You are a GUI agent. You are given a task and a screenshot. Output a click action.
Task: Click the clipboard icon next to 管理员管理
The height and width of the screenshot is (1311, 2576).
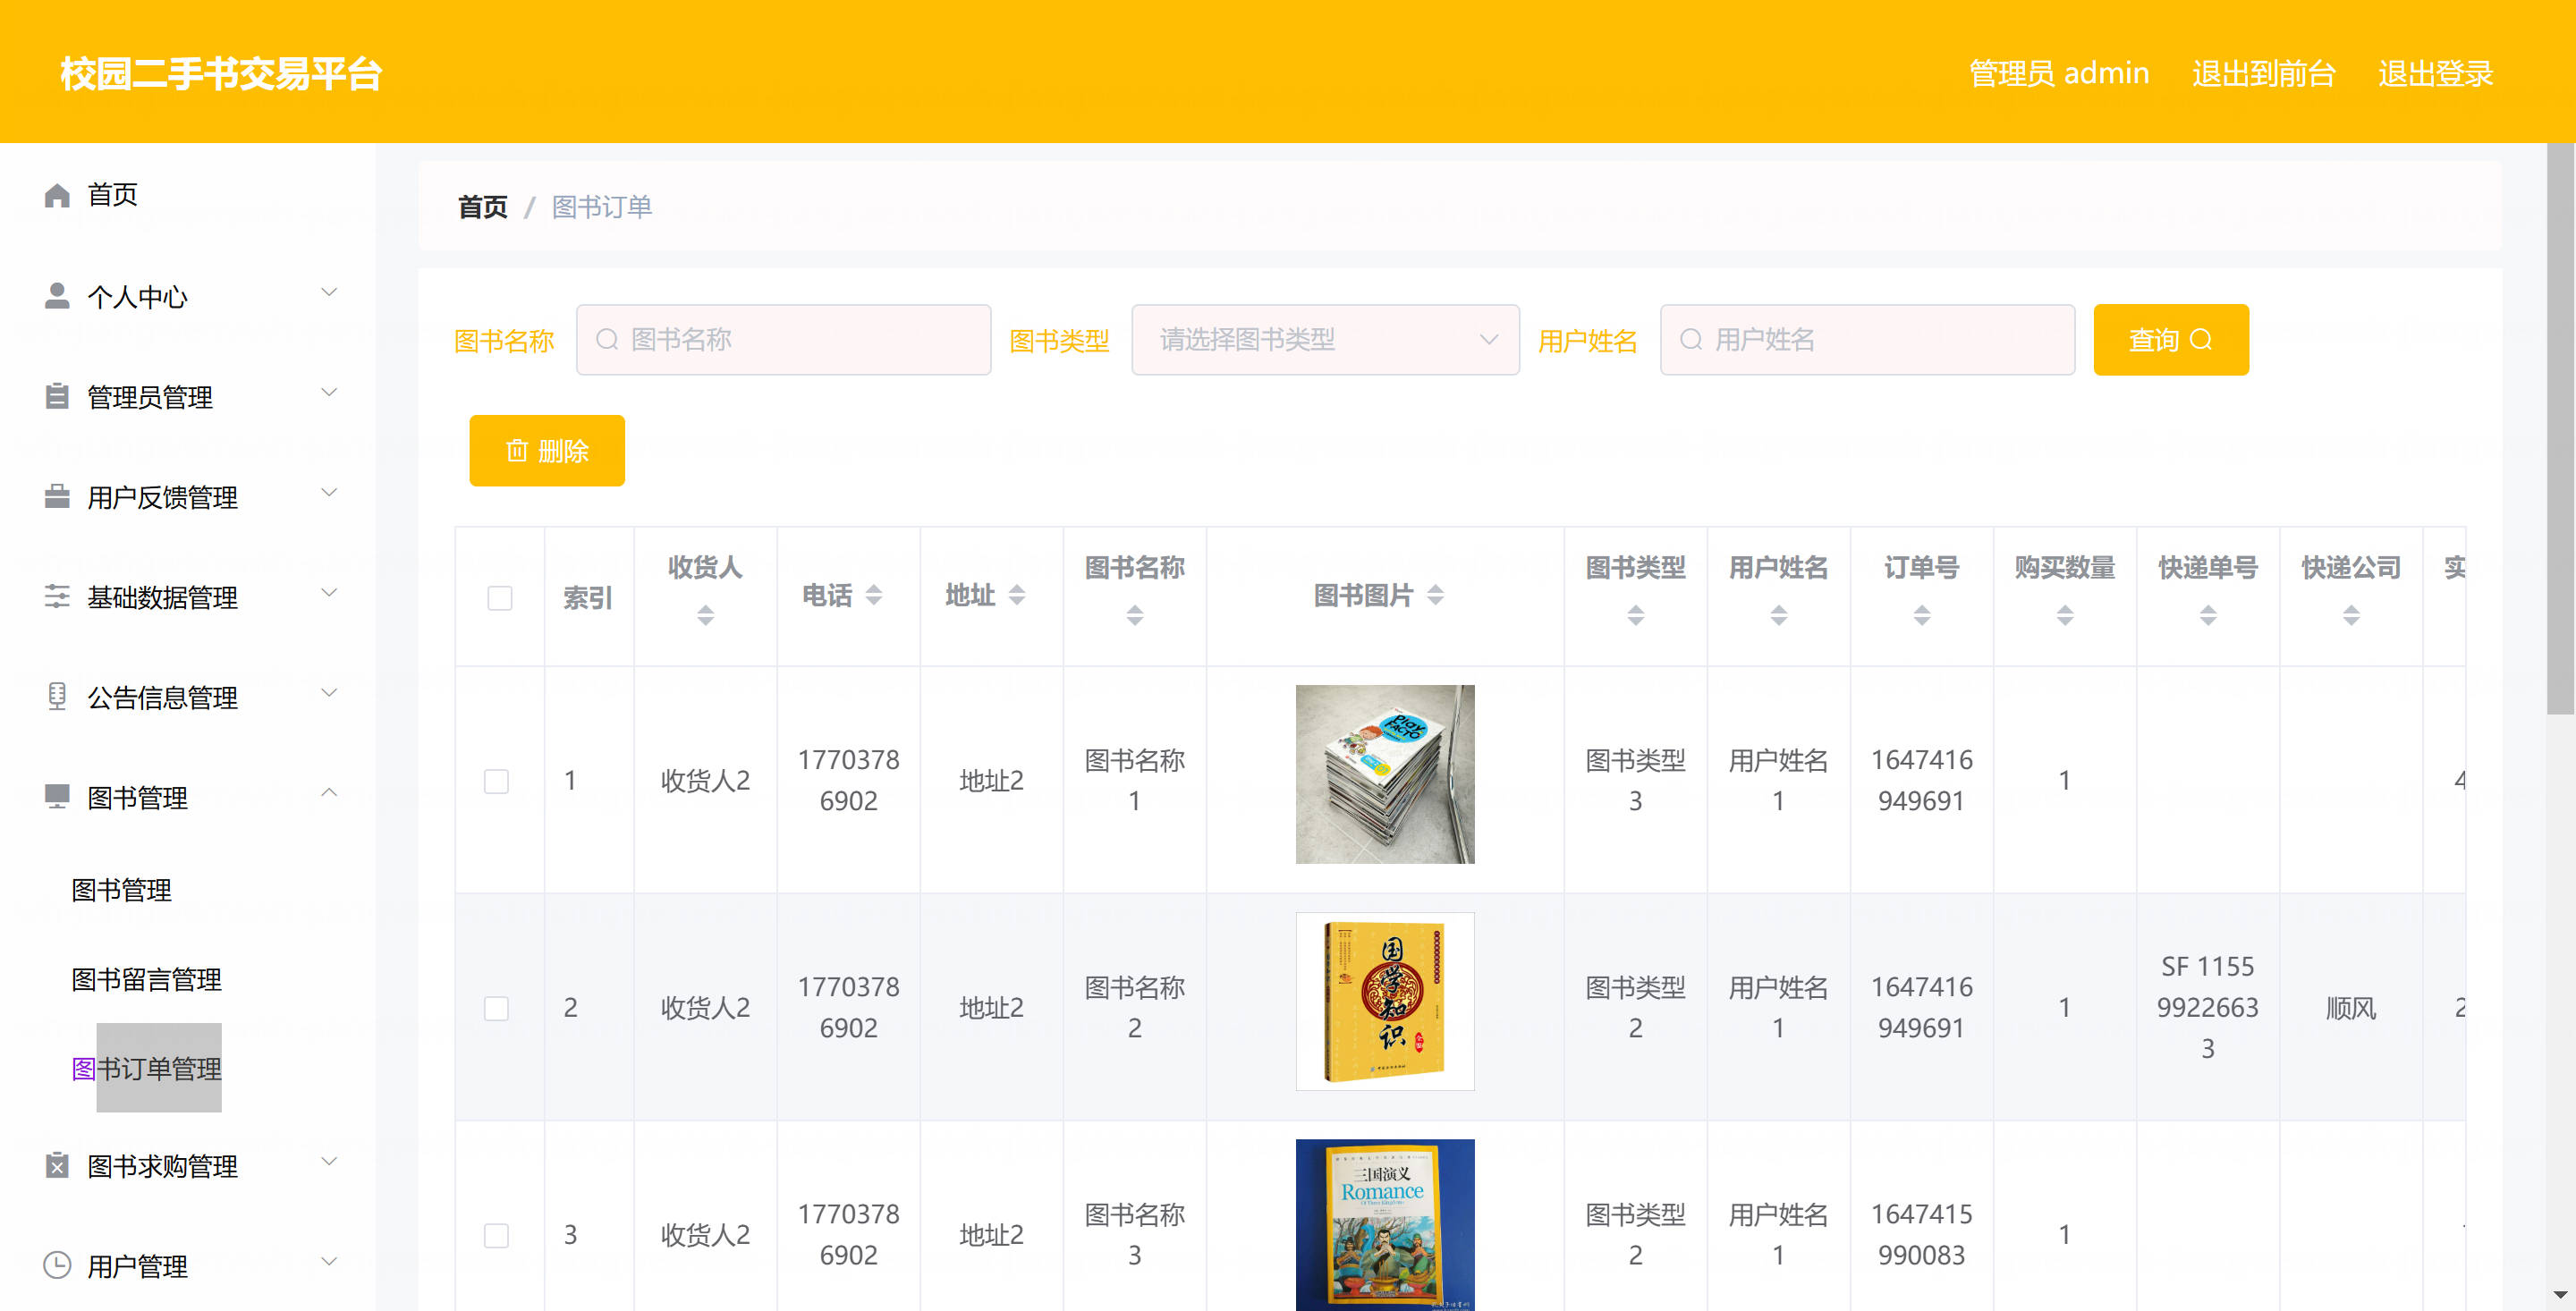coord(57,396)
